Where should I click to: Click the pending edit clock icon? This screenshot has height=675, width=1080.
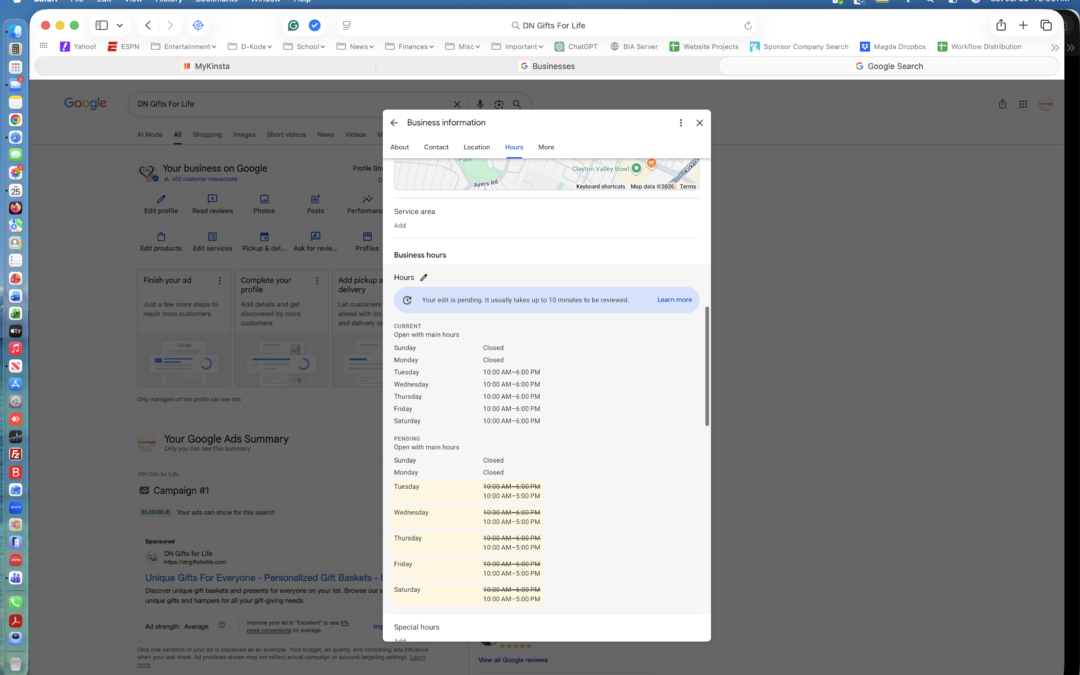point(407,300)
